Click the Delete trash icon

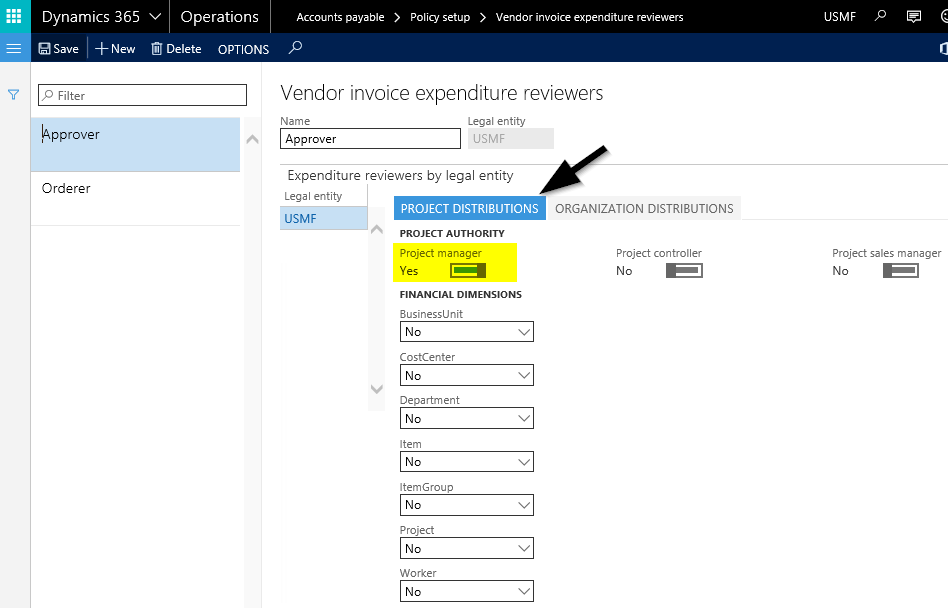[157, 49]
